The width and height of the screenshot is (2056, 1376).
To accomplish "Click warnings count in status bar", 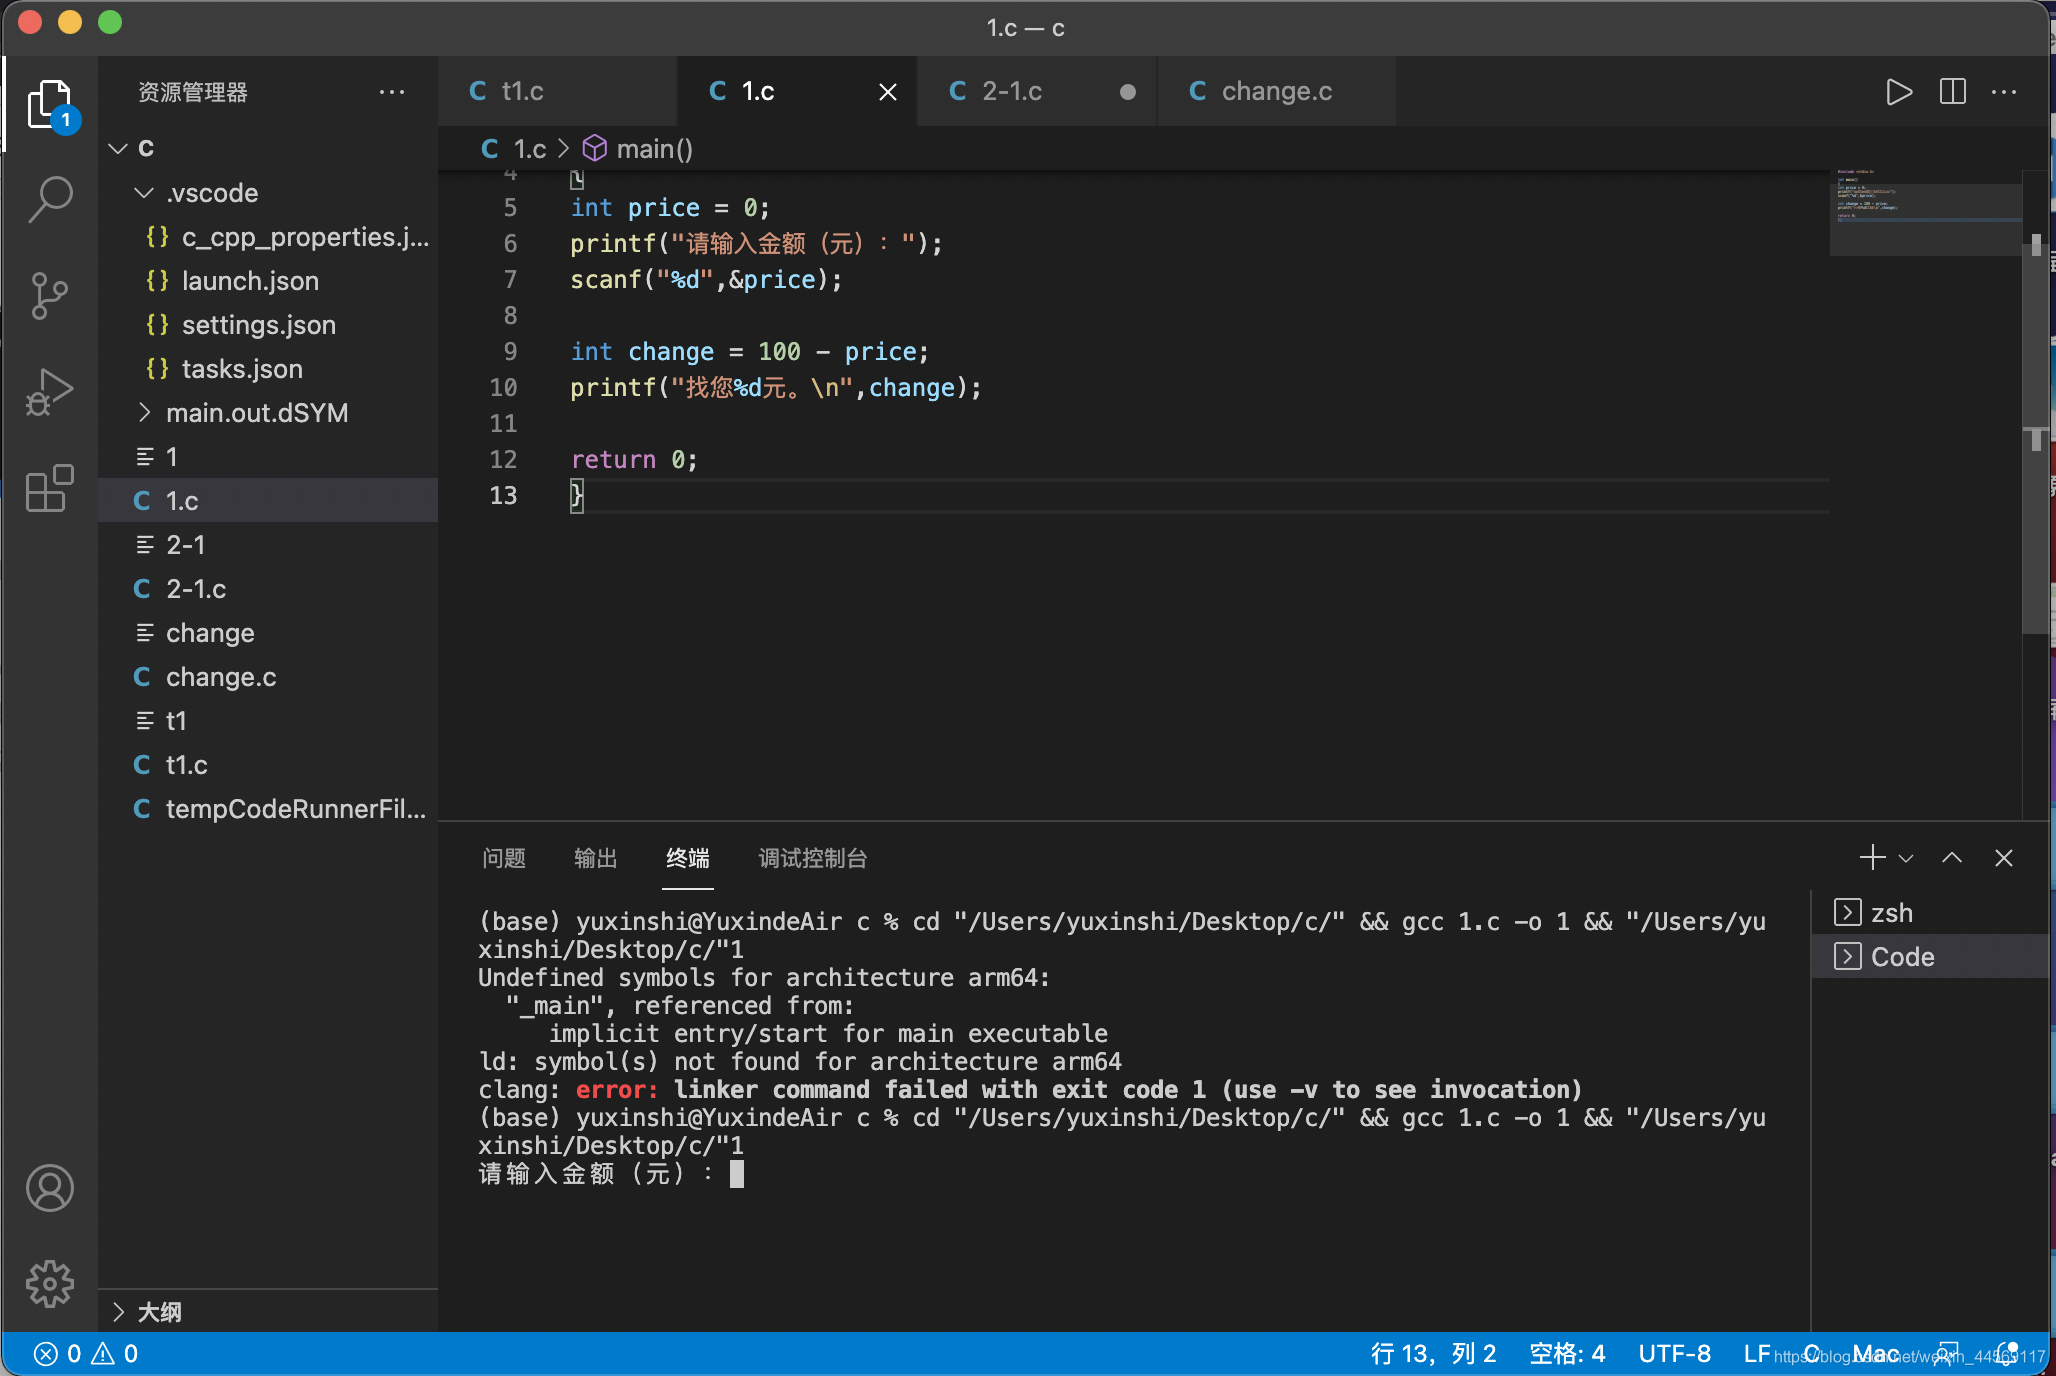I will tap(114, 1353).
